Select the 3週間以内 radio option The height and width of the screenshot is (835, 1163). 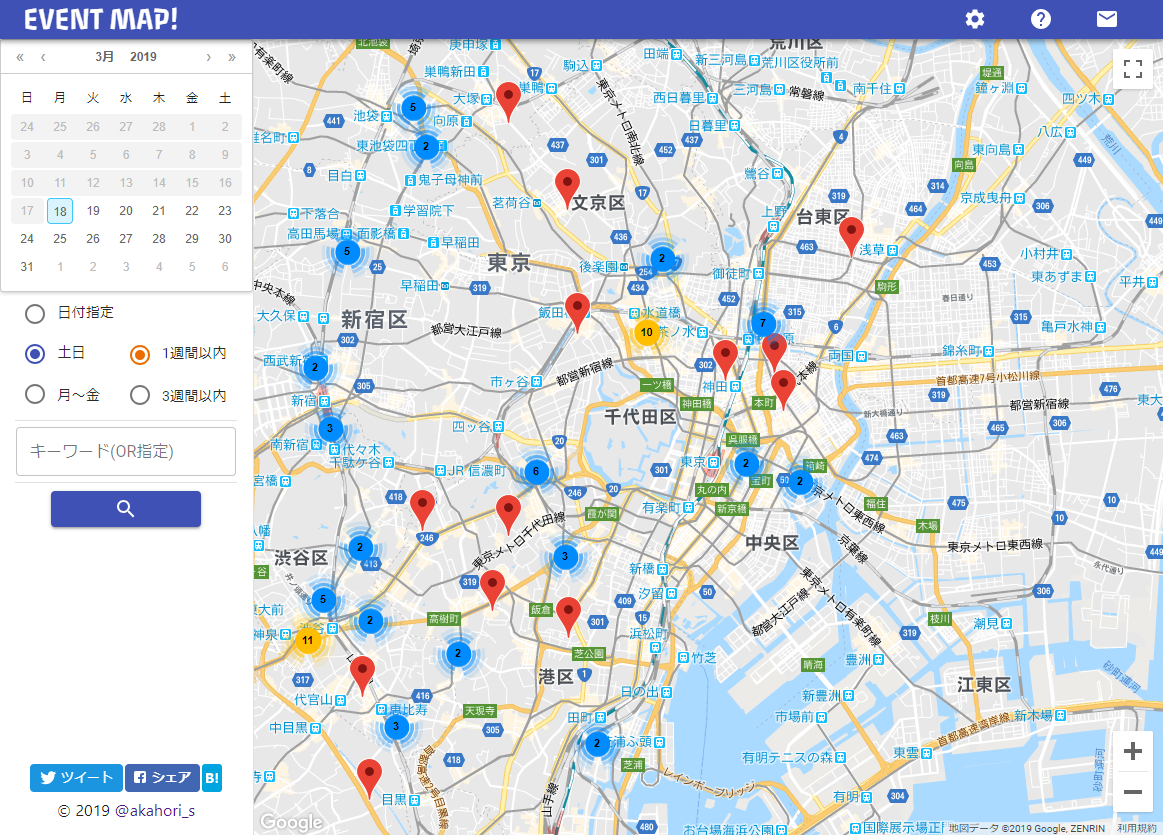pyautogui.click(x=140, y=395)
